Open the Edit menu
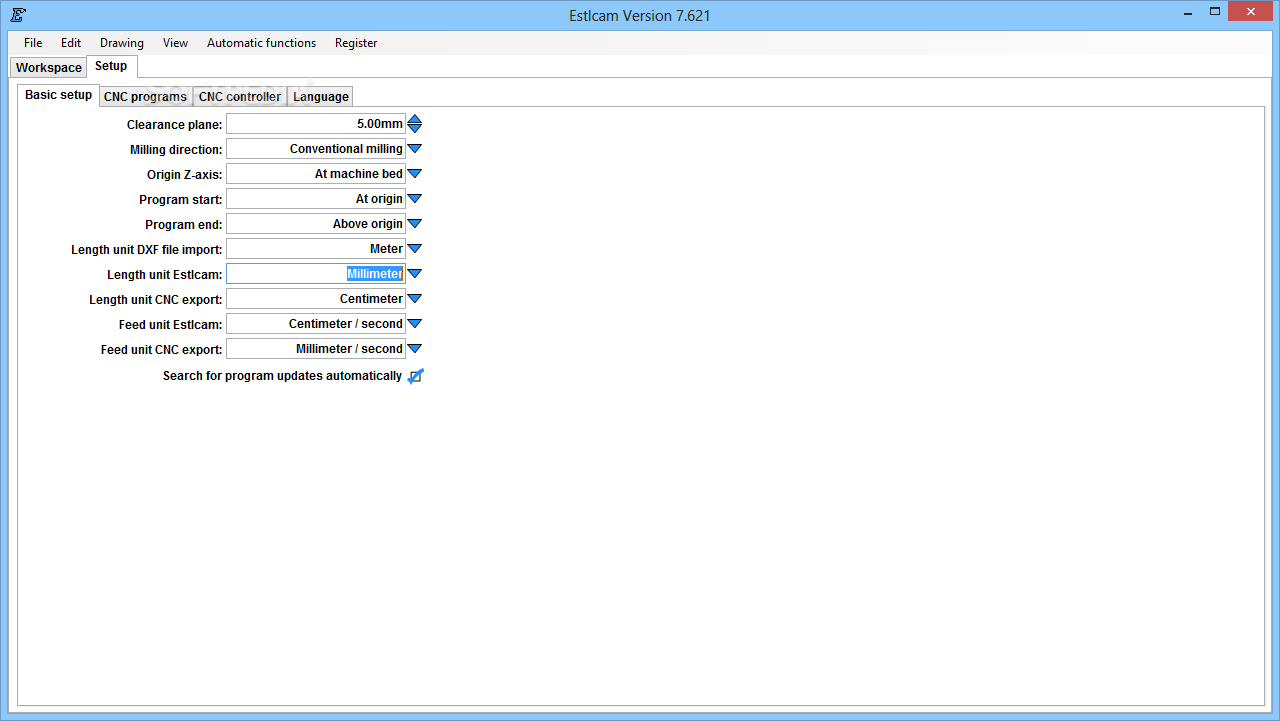This screenshot has width=1280, height=721. [71, 43]
